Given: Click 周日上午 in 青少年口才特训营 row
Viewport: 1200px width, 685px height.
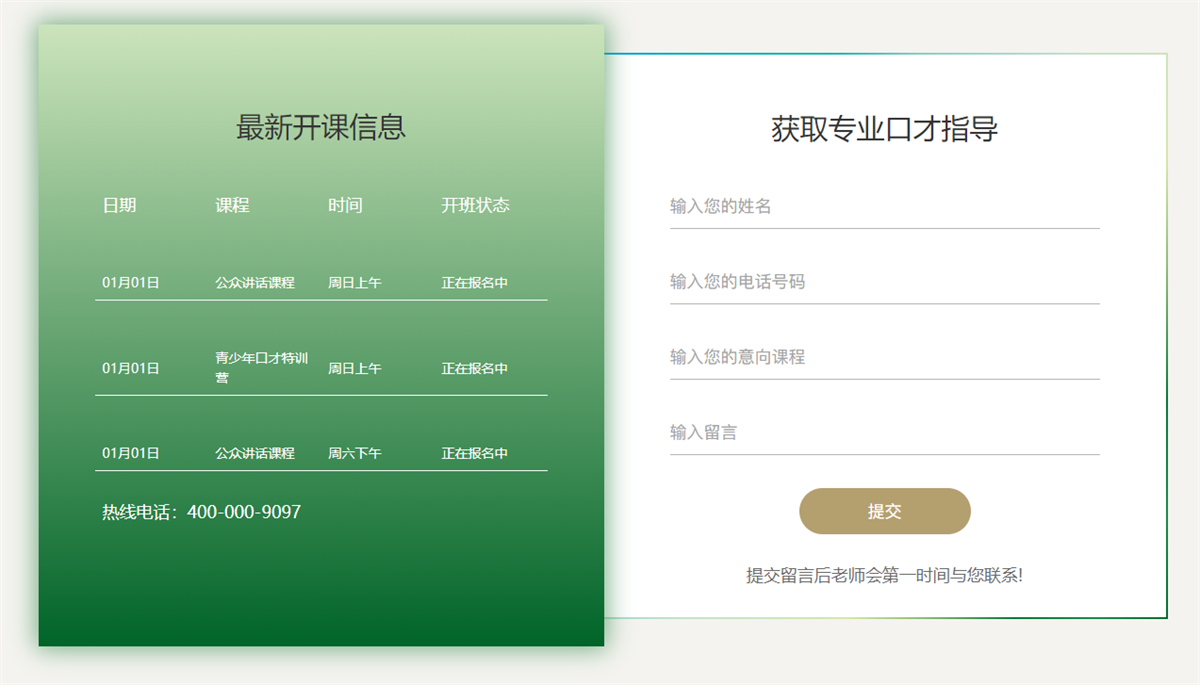Looking at the screenshot, I should pyautogui.click(x=355, y=368).
